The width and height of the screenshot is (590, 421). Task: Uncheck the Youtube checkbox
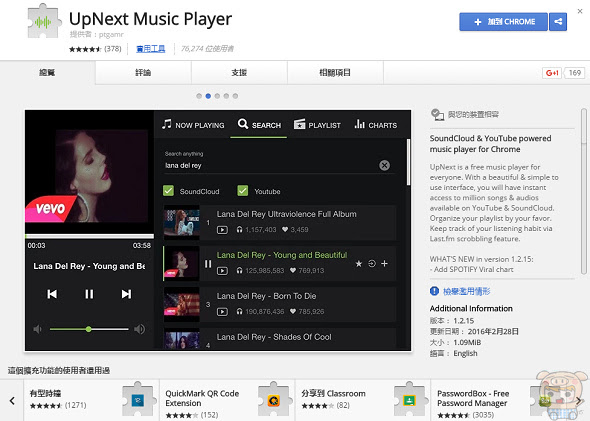pyautogui.click(x=243, y=191)
